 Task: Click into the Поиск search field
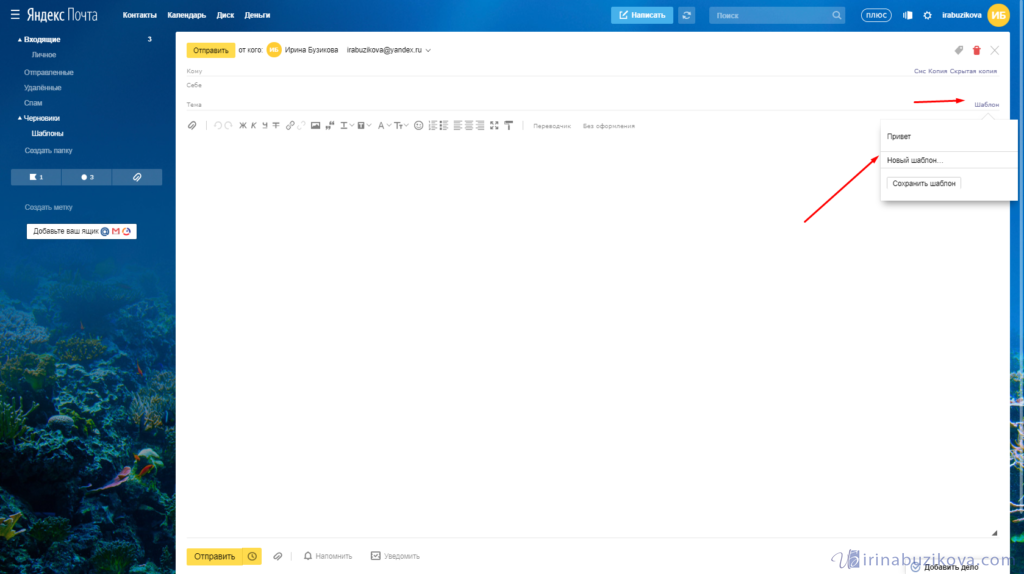[771, 15]
